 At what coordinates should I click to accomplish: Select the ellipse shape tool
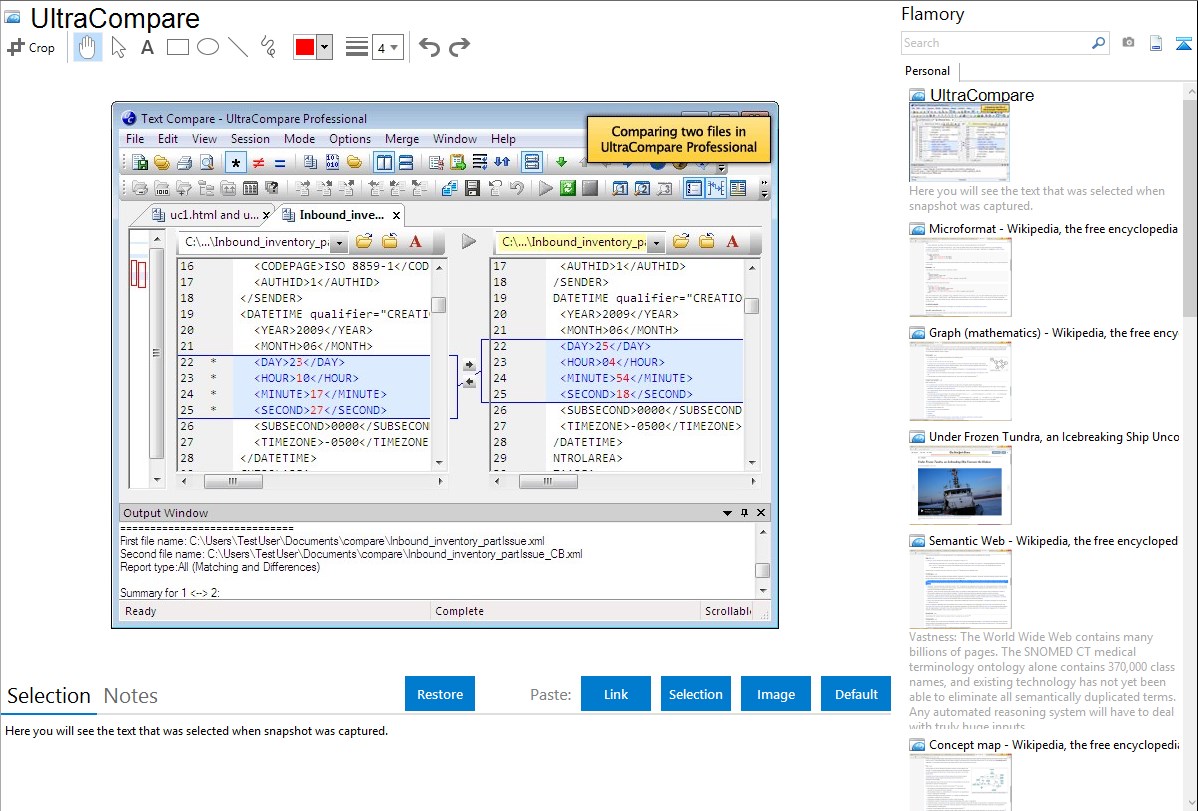tap(207, 47)
